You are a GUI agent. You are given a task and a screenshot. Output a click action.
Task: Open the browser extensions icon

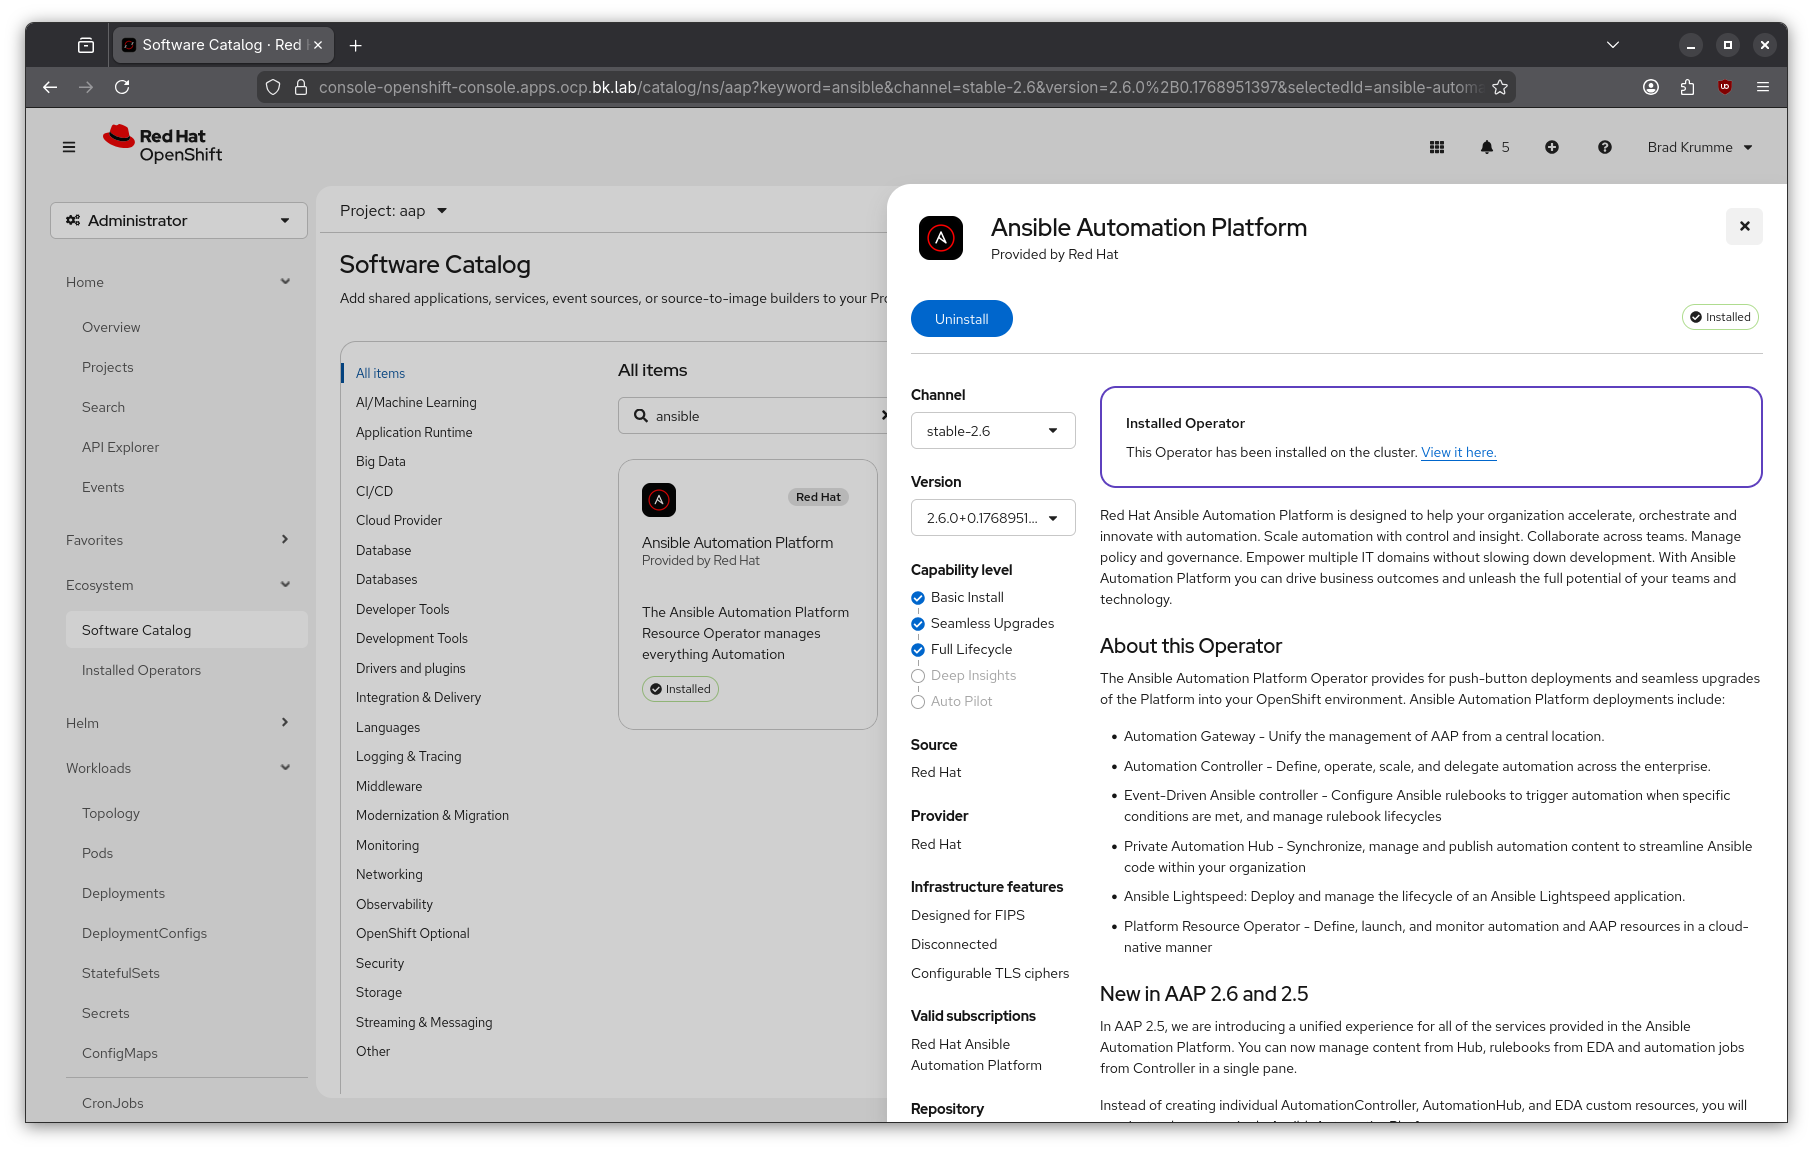(x=1688, y=87)
